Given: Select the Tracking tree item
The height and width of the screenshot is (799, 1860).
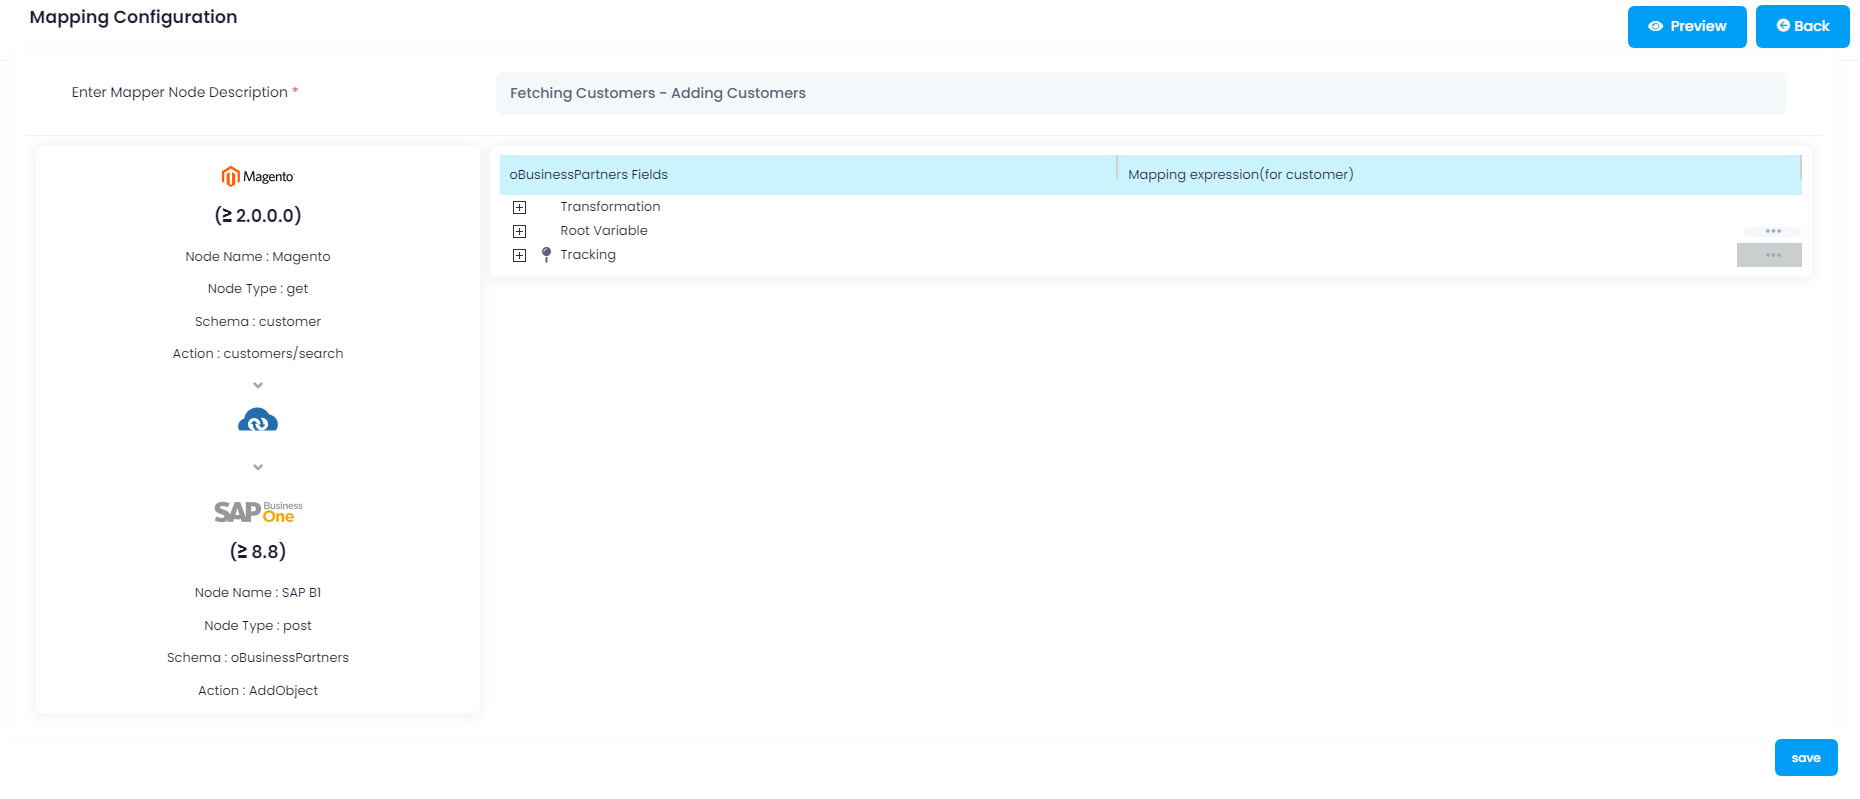Looking at the screenshot, I should (588, 255).
